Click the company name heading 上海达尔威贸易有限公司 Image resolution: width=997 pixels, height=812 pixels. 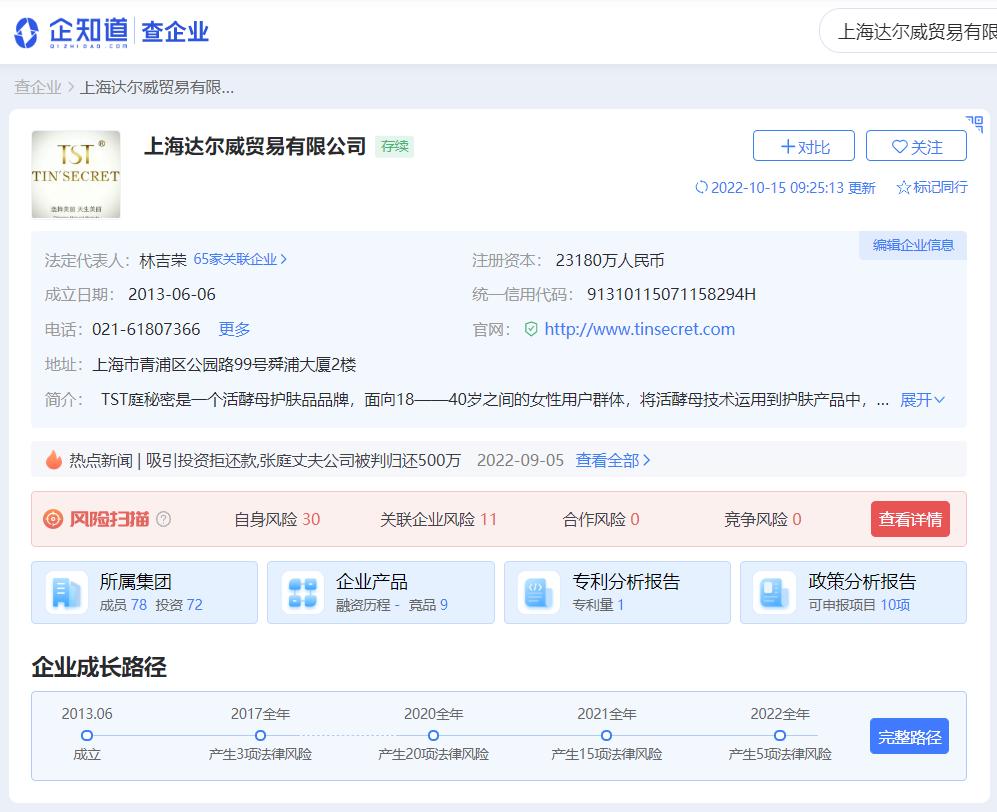click(x=255, y=146)
